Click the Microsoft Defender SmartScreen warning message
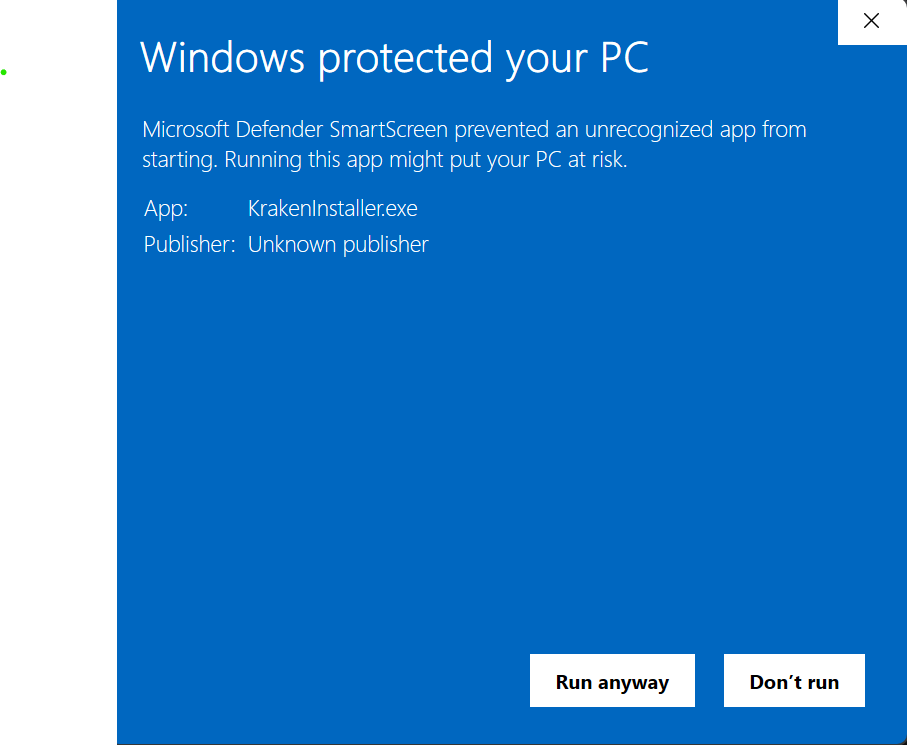 474,144
